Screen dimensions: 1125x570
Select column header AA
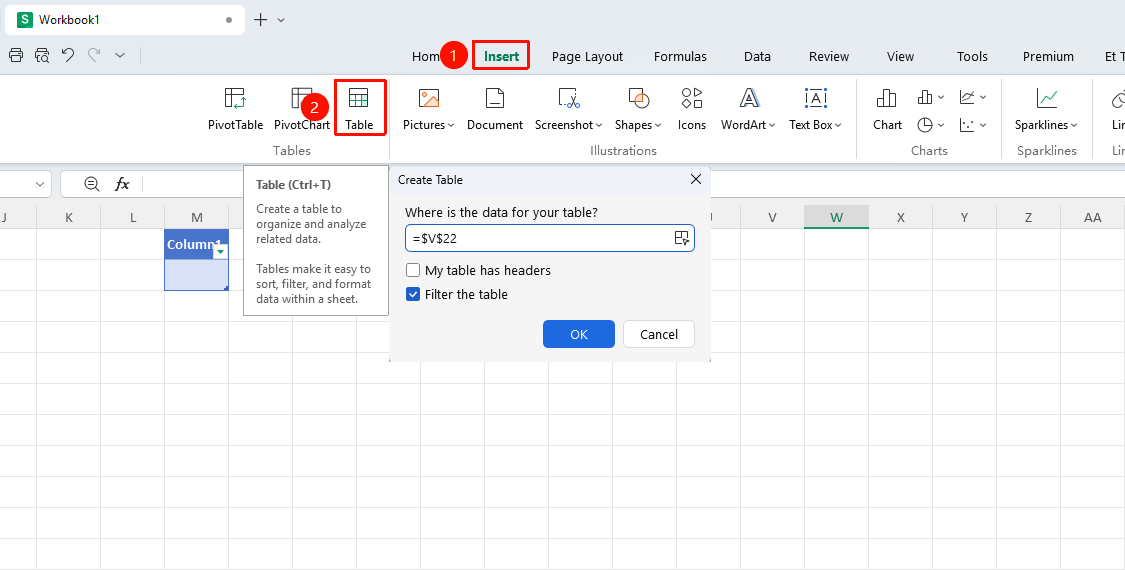coord(1093,217)
